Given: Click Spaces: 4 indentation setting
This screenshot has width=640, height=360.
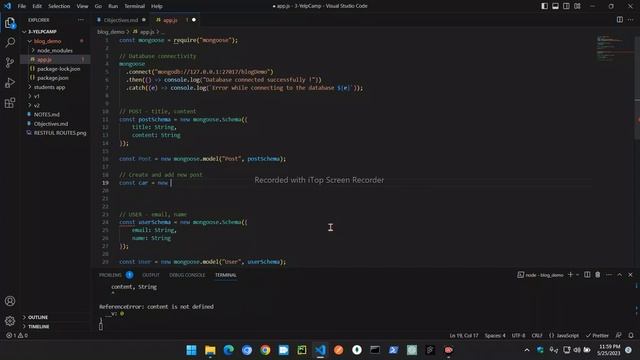Looking at the screenshot, I should coord(495,335).
